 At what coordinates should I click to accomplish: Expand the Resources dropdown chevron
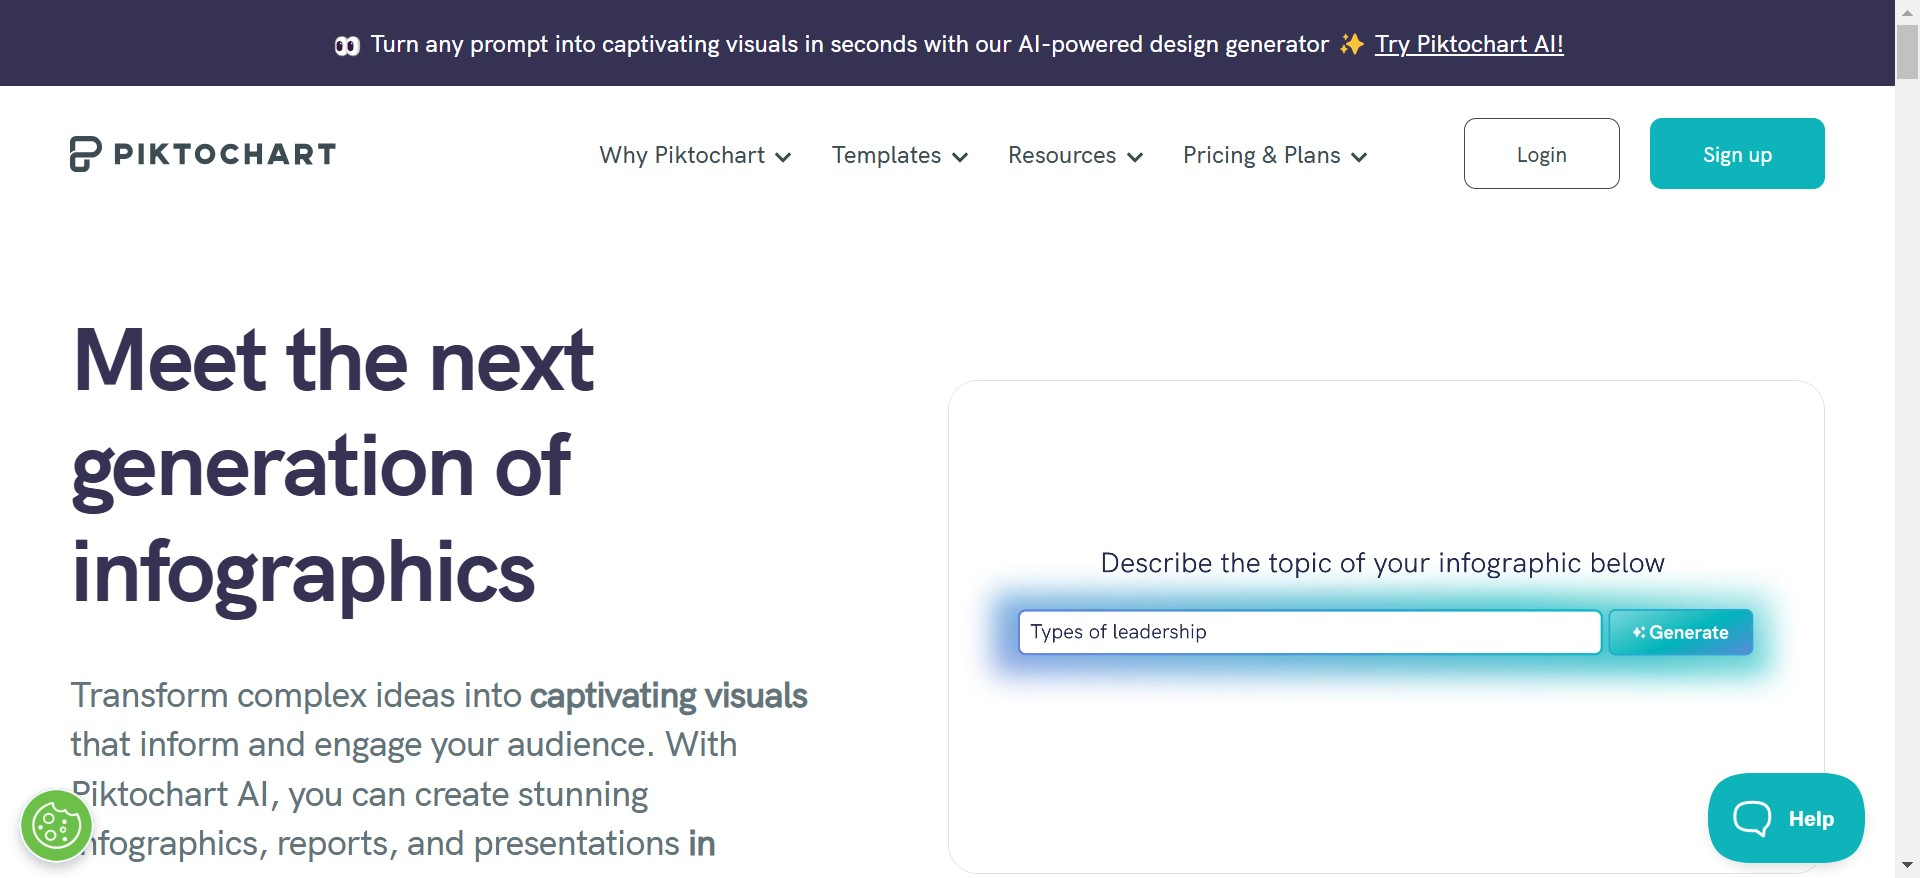[x=1135, y=157]
